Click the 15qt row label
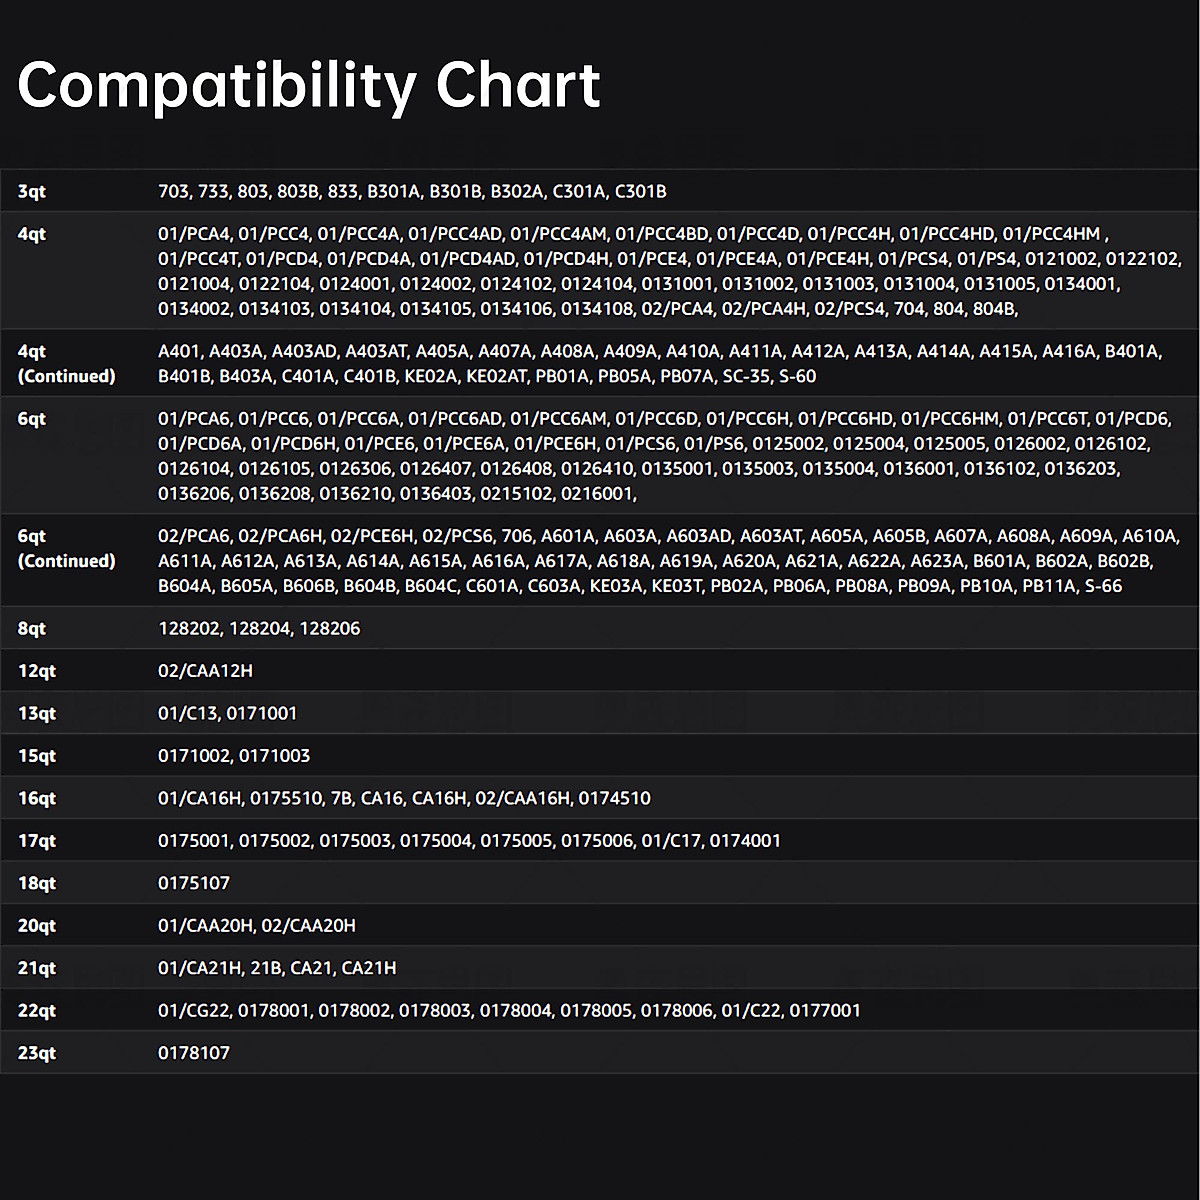The image size is (1200, 1200). click(x=37, y=756)
